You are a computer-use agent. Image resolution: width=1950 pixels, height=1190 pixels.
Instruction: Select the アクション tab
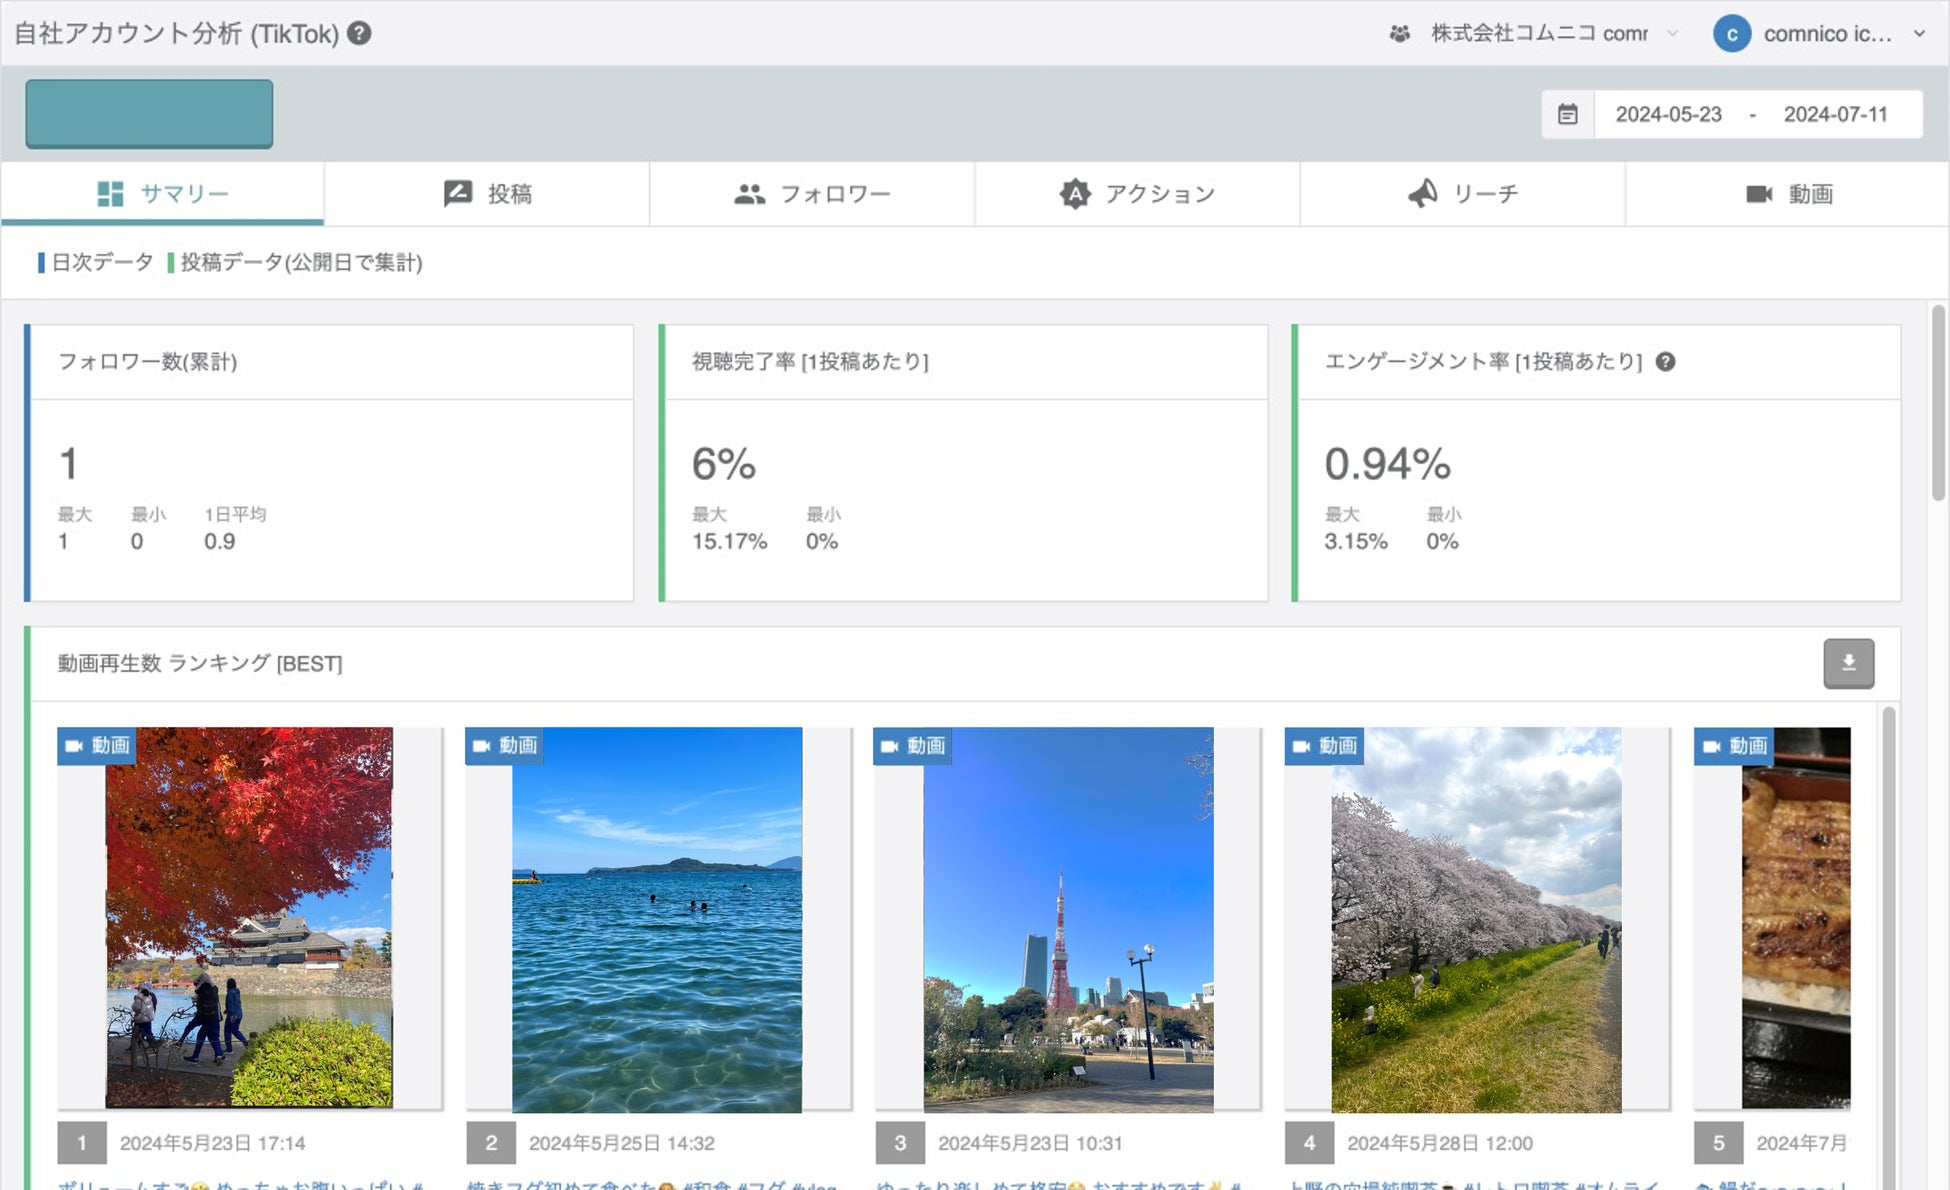[1137, 193]
